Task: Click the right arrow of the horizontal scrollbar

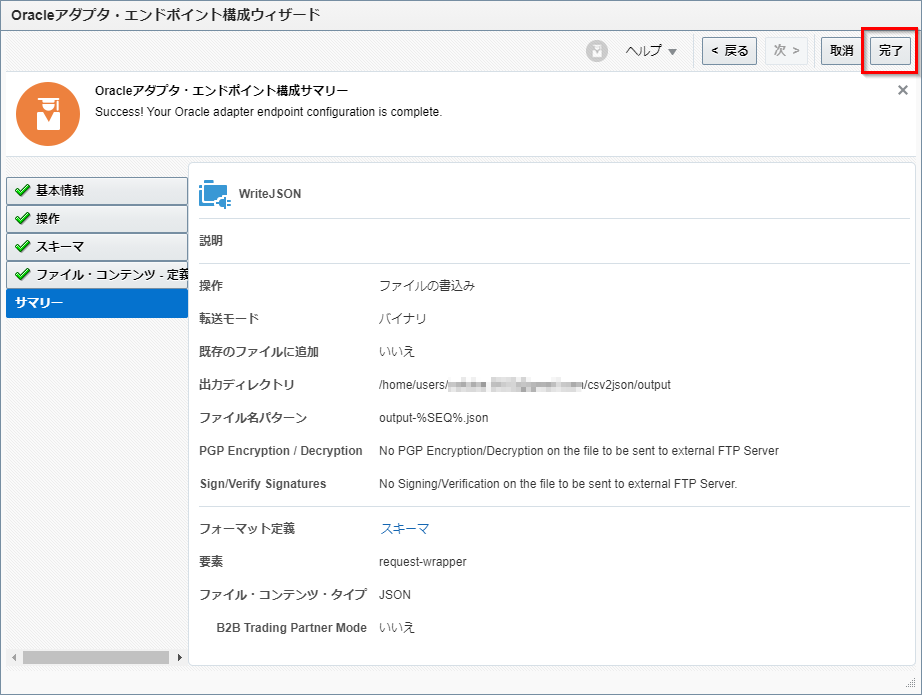Action: pos(180,657)
